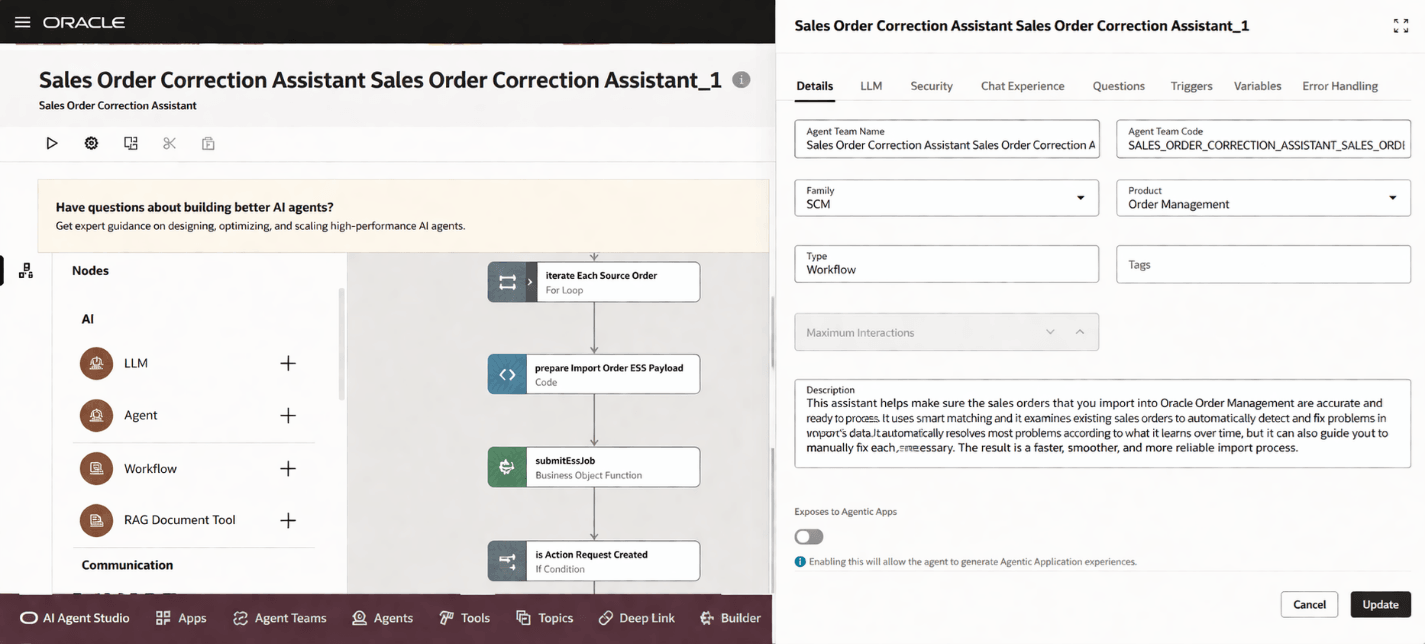Click the Code node icon
Screen dimensions: 1425x644
click(x=507, y=374)
